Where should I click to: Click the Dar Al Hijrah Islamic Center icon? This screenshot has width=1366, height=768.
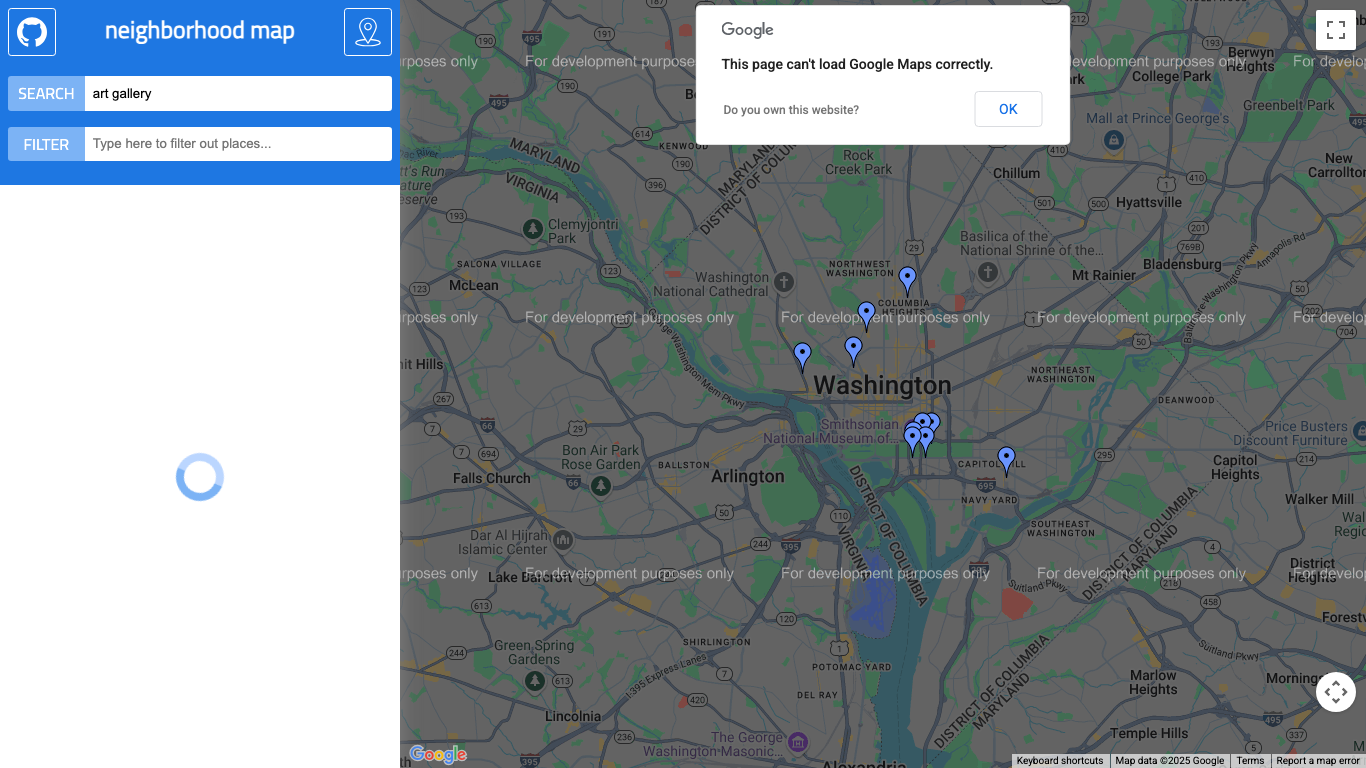(x=563, y=541)
